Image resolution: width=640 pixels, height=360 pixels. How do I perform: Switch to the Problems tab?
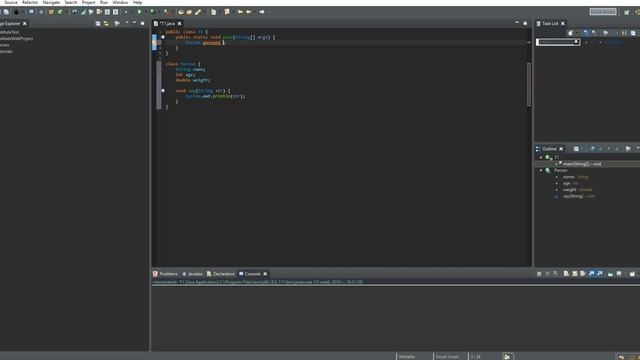[x=165, y=274]
